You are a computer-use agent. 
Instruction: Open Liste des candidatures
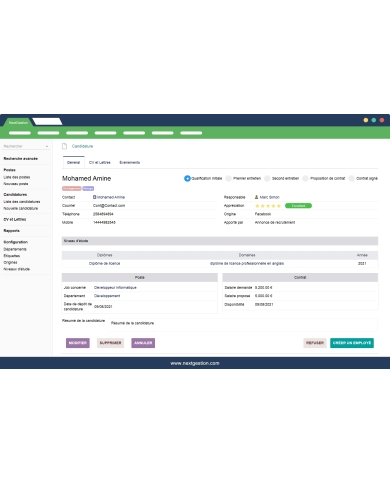pyautogui.click(x=22, y=202)
